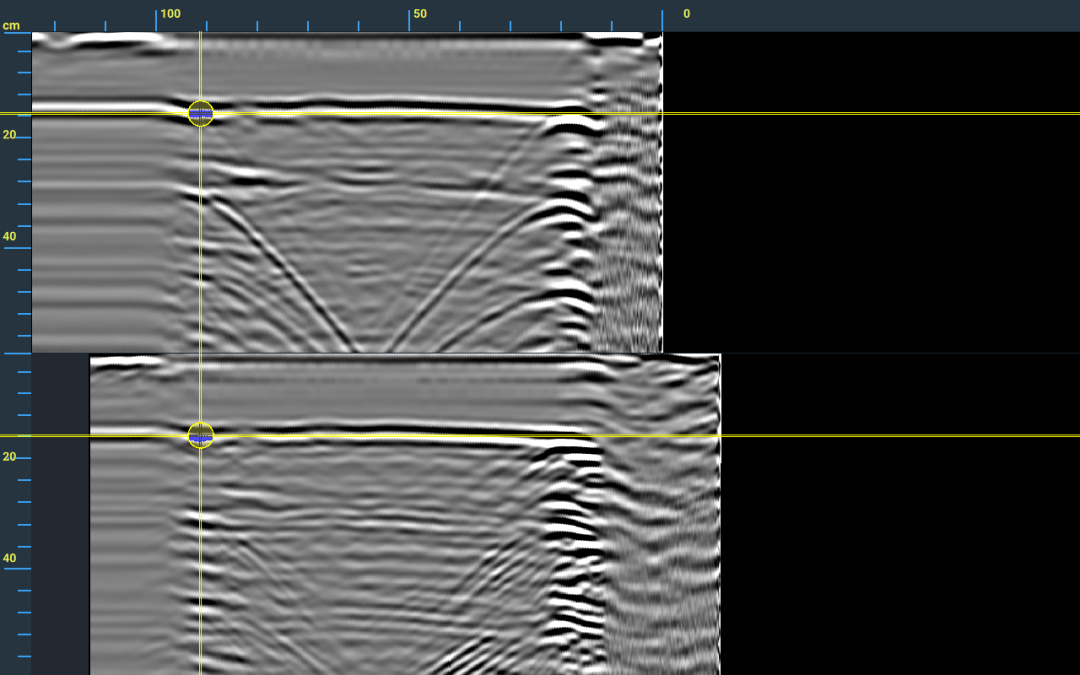1080x675 pixels.
Task: Click the 40 depth label beside upper scan
Action: coord(9,237)
